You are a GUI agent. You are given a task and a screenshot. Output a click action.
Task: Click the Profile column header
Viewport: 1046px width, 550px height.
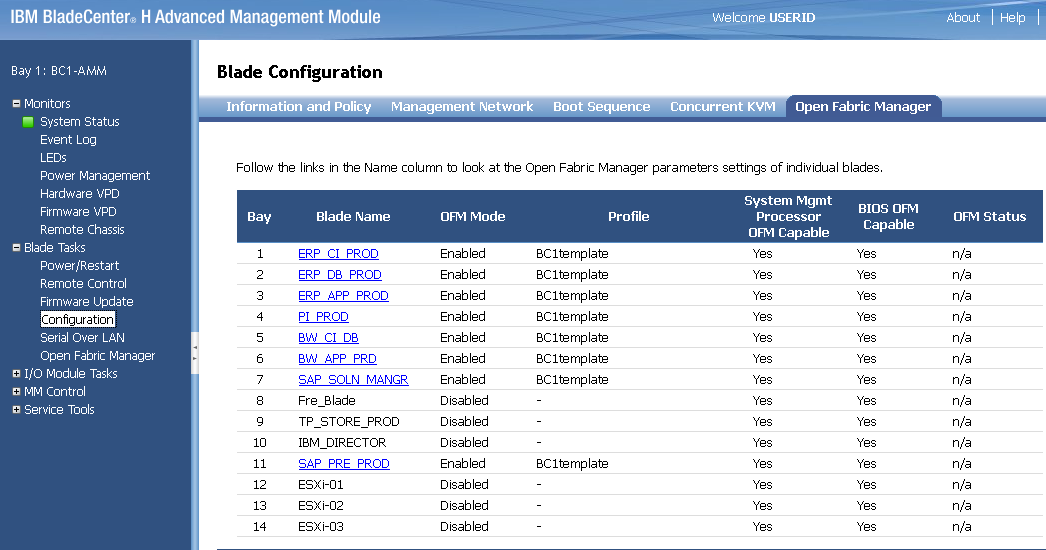[628, 216]
